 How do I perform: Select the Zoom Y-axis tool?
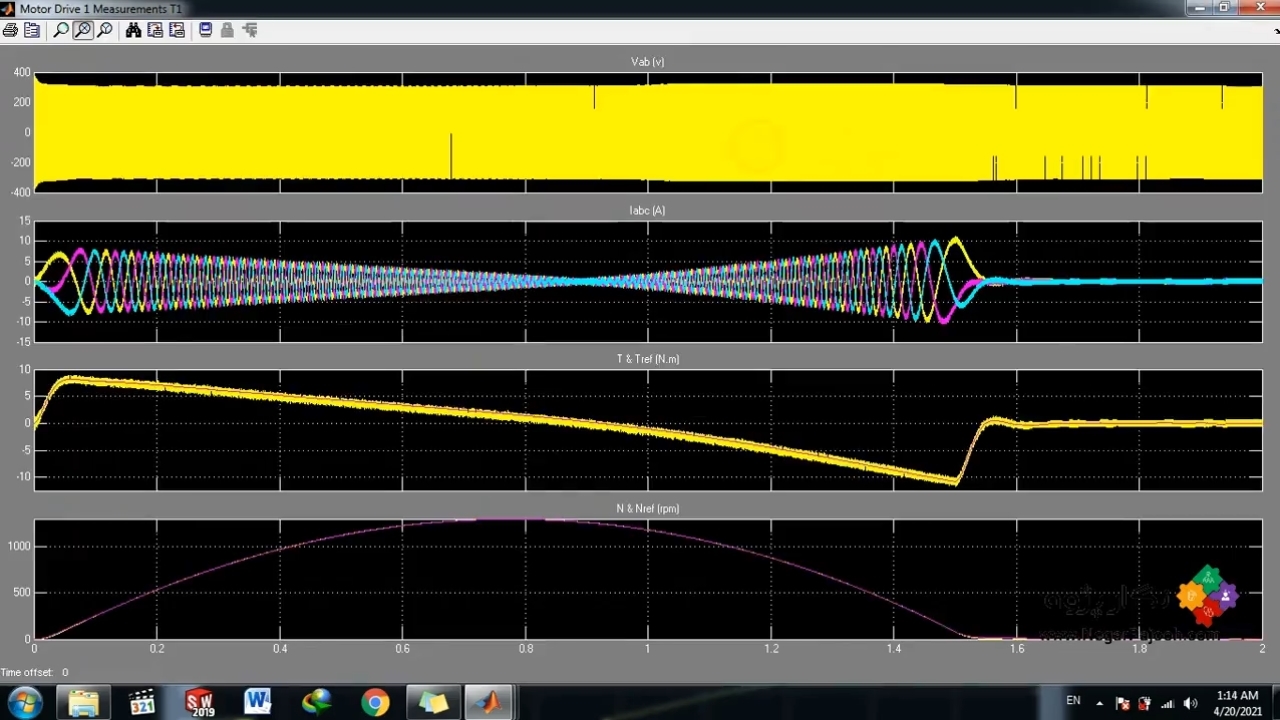(x=105, y=30)
